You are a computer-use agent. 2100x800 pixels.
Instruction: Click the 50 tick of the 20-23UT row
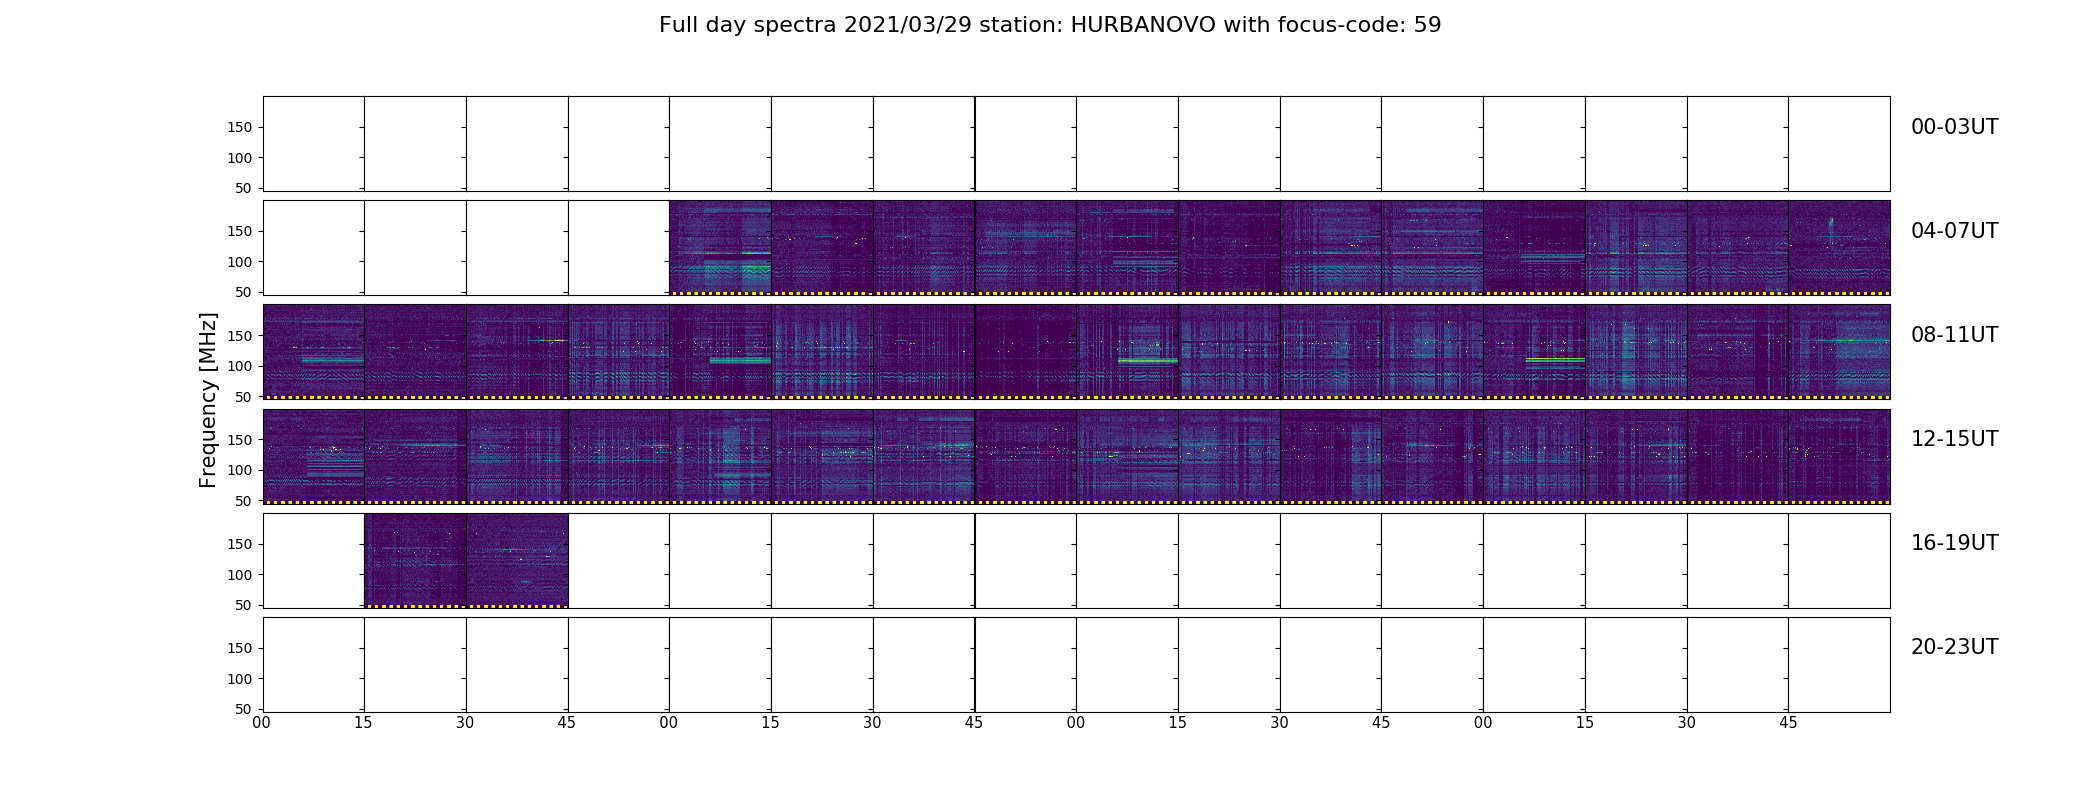(x=244, y=709)
